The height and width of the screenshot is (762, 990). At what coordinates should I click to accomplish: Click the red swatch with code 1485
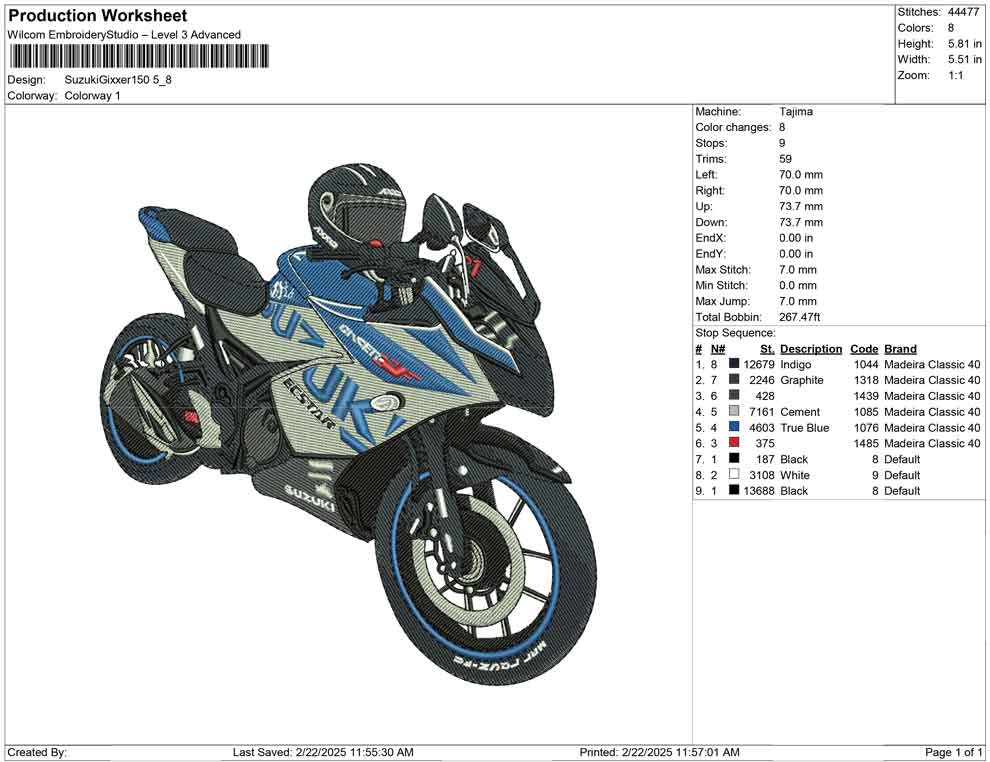click(734, 443)
